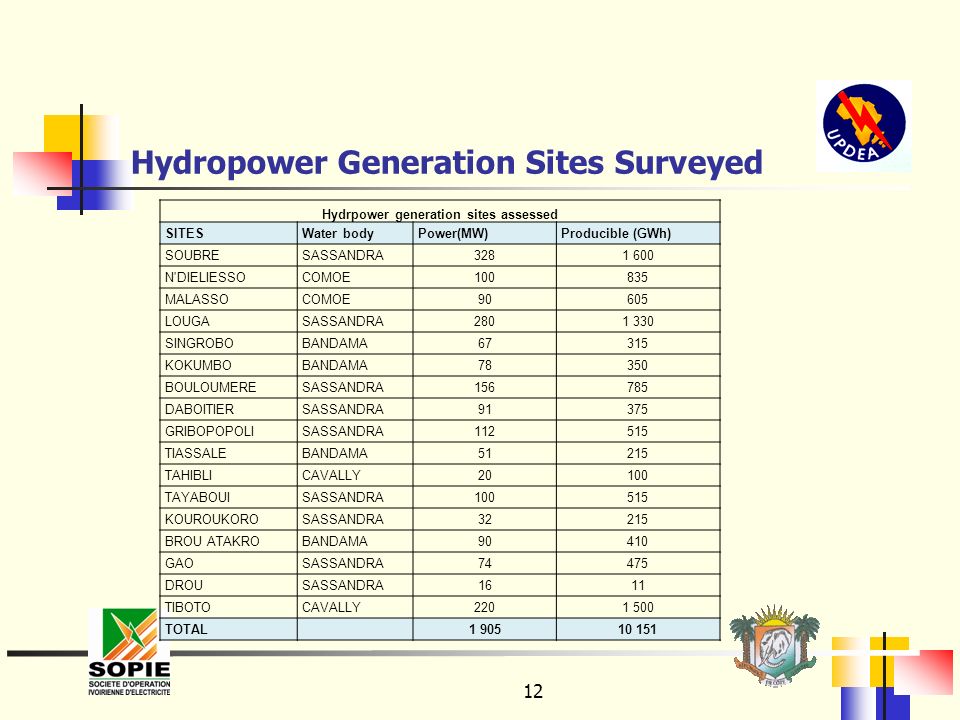Click BOULOUMERE's power value 156
The image size is (960, 720).
click(484, 388)
